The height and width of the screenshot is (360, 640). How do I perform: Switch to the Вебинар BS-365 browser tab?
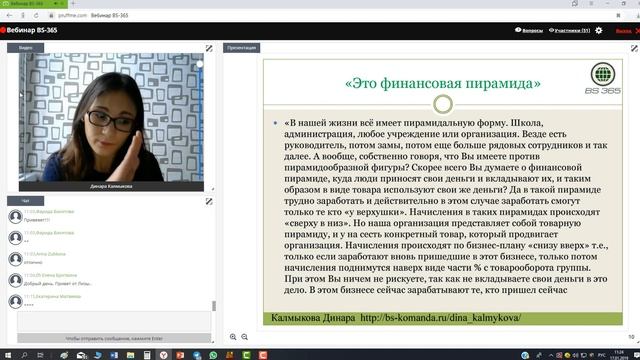coord(33,4)
